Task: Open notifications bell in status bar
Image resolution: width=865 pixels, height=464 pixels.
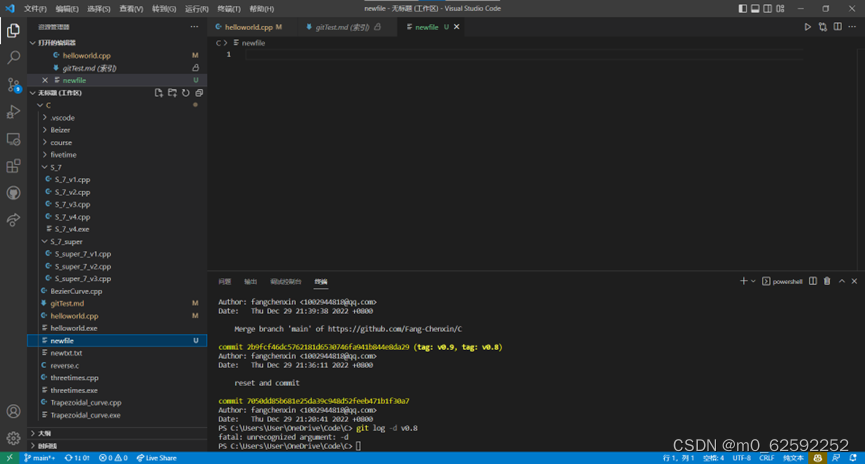Action: click(853, 458)
